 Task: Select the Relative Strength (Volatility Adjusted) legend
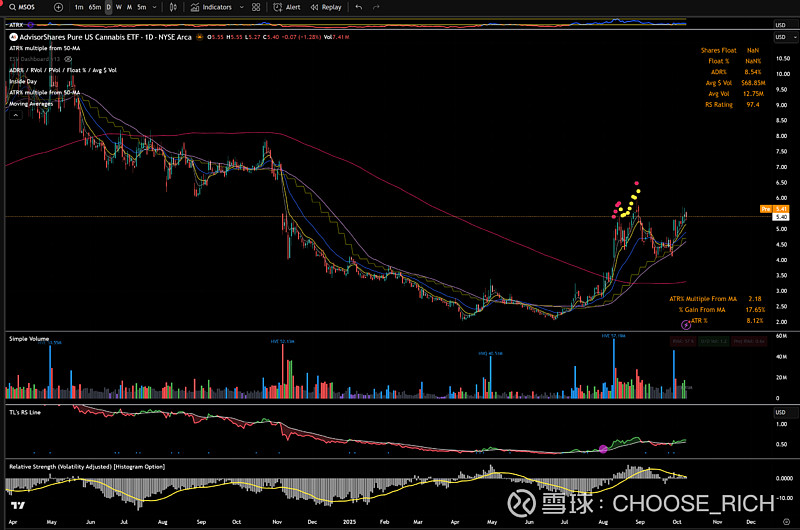tap(87, 467)
